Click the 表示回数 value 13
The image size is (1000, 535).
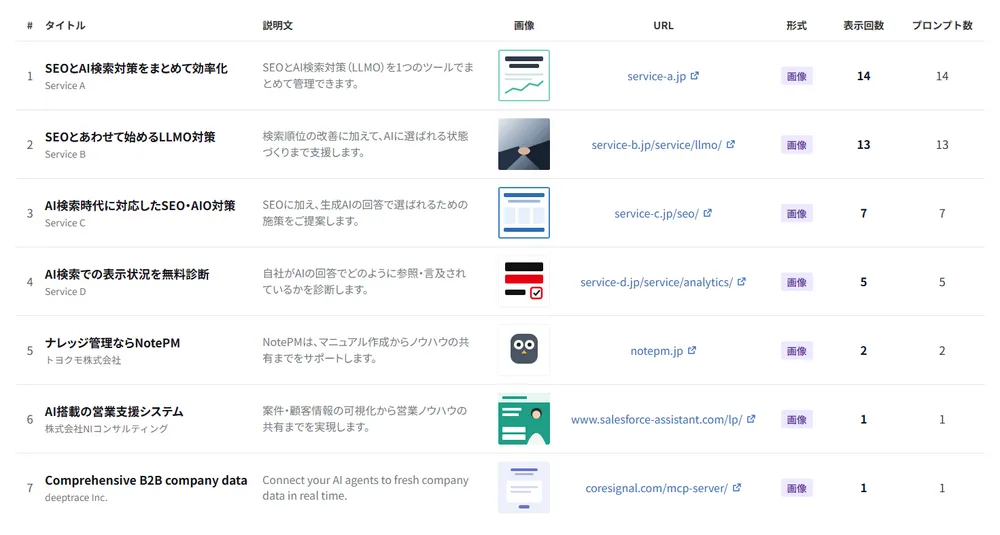click(x=864, y=145)
